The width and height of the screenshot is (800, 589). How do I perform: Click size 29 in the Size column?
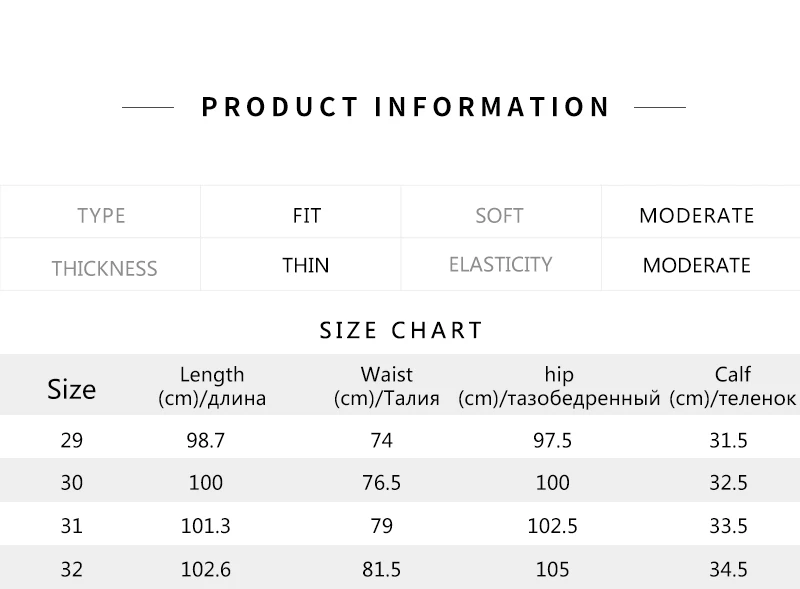(72, 440)
